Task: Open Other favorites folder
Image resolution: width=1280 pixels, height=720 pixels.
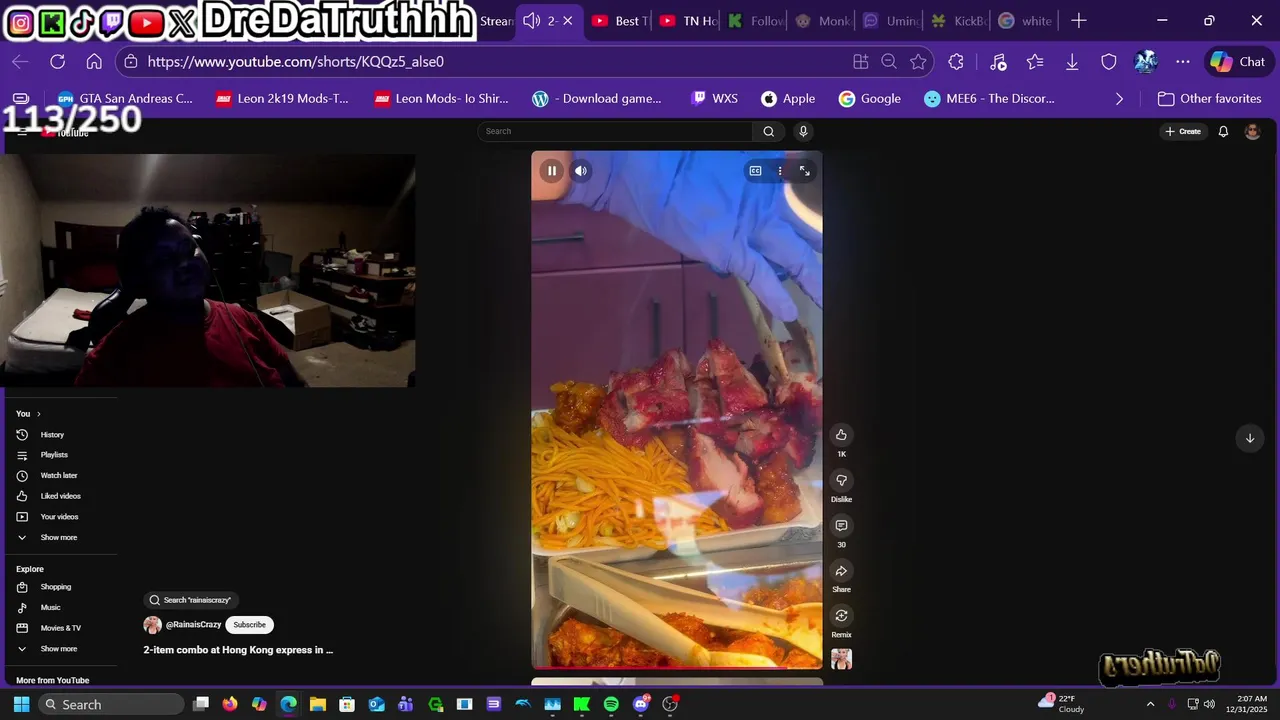Action: tap(1209, 99)
